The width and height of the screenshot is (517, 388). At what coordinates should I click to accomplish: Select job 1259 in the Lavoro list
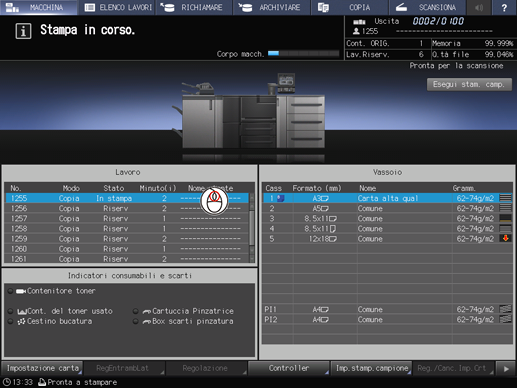click(x=127, y=239)
